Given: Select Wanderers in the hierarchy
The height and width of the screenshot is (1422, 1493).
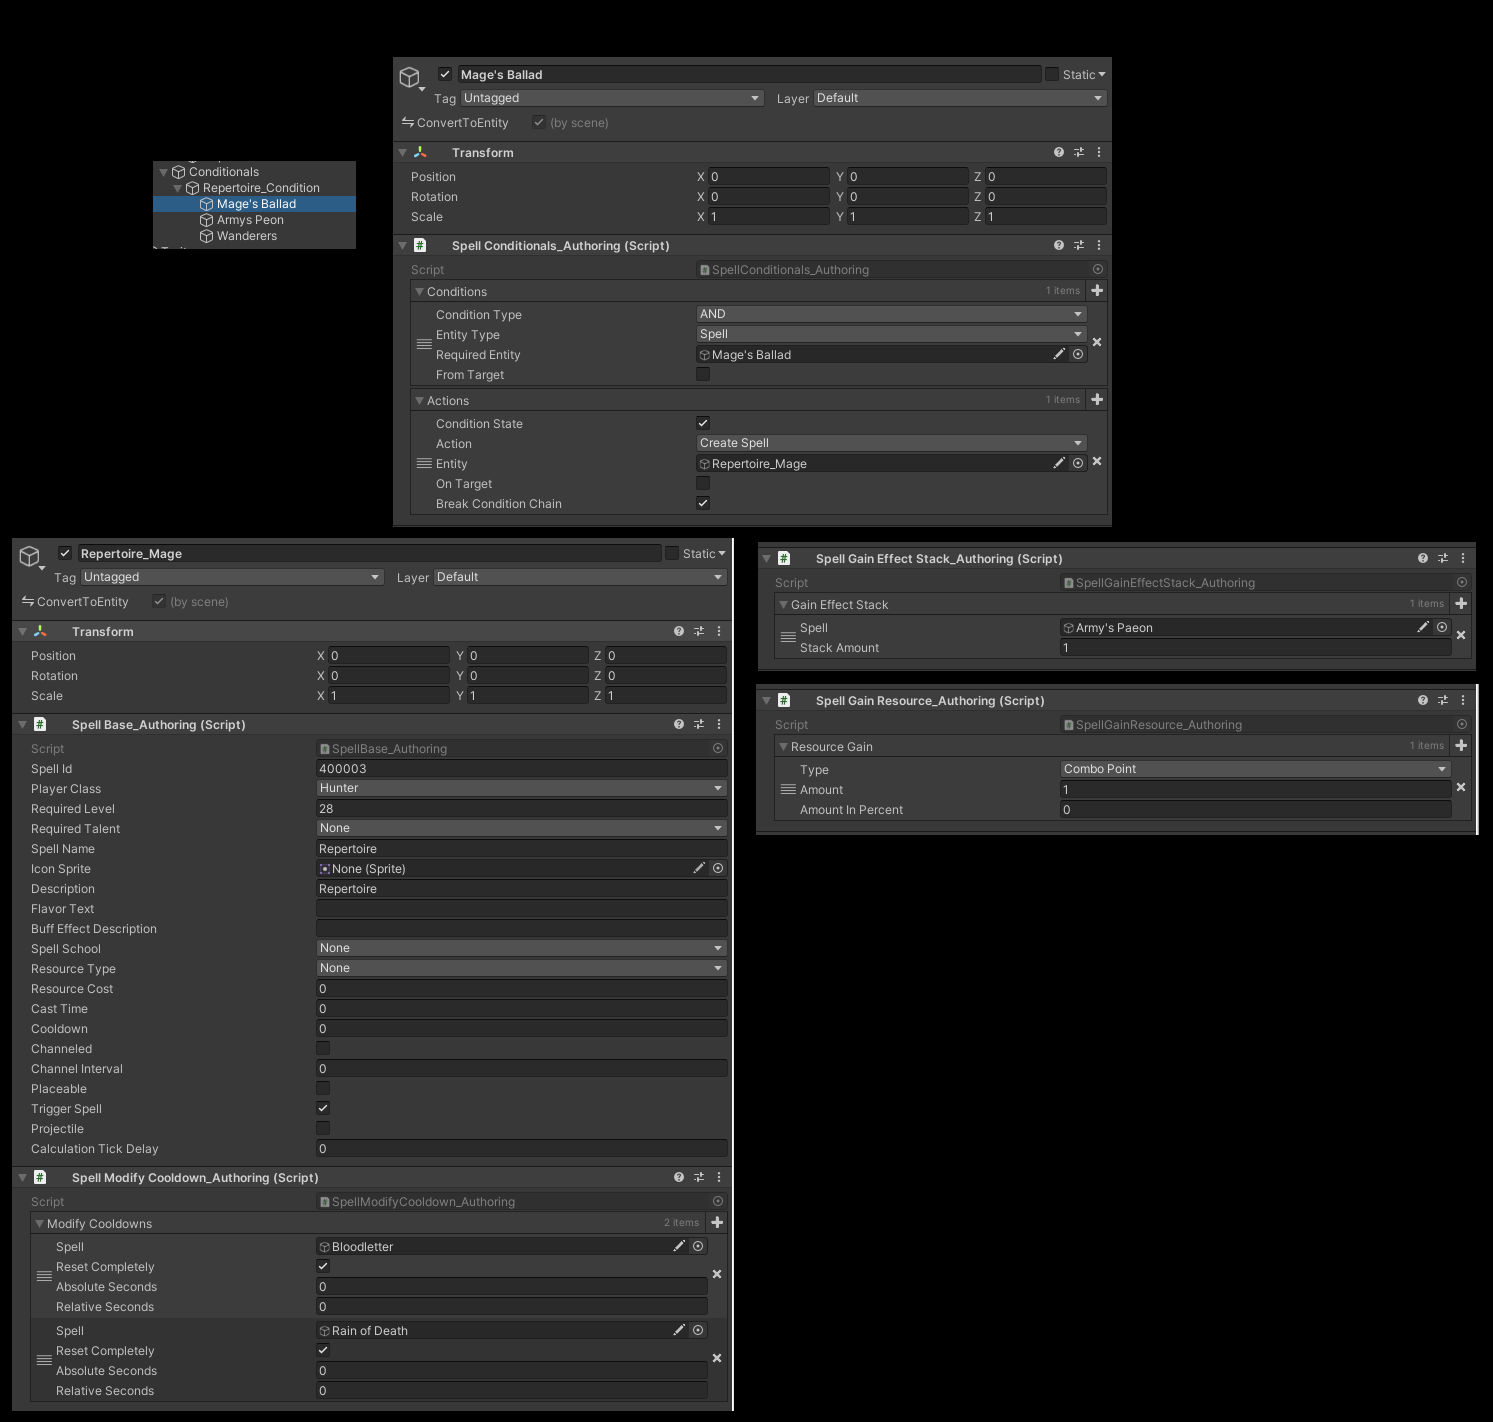Looking at the screenshot, I should 246,236.
